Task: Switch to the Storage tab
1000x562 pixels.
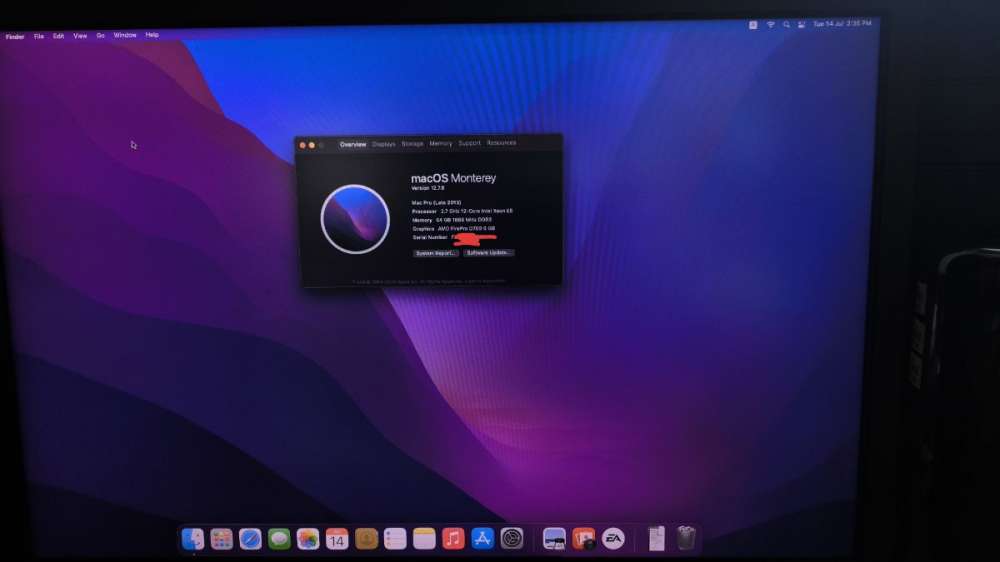Action: click(412, 144)
